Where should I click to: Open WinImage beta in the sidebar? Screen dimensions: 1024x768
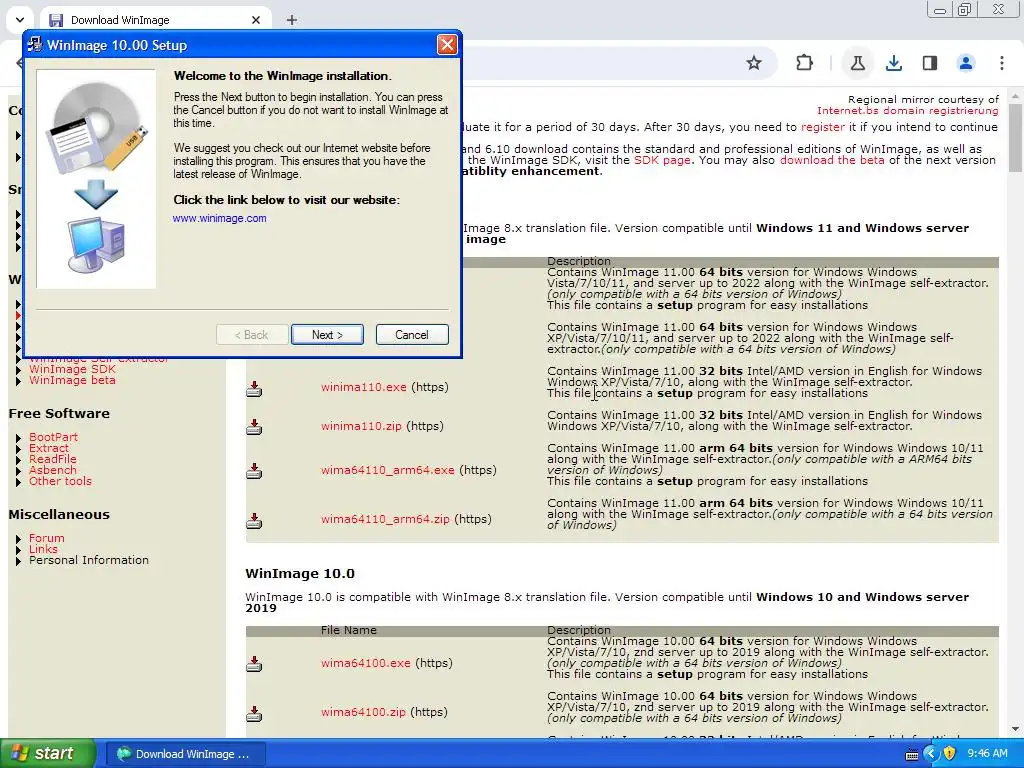(x=72, y=380)
